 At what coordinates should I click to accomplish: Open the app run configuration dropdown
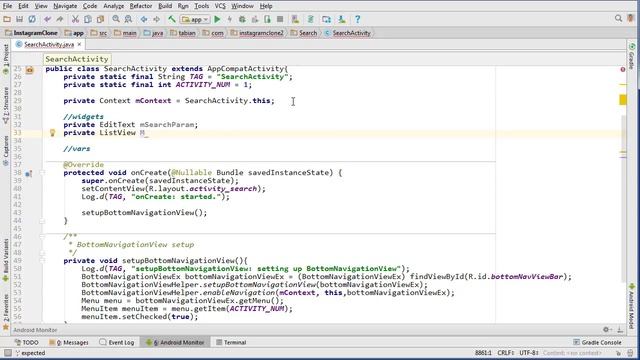coord(196,19)
